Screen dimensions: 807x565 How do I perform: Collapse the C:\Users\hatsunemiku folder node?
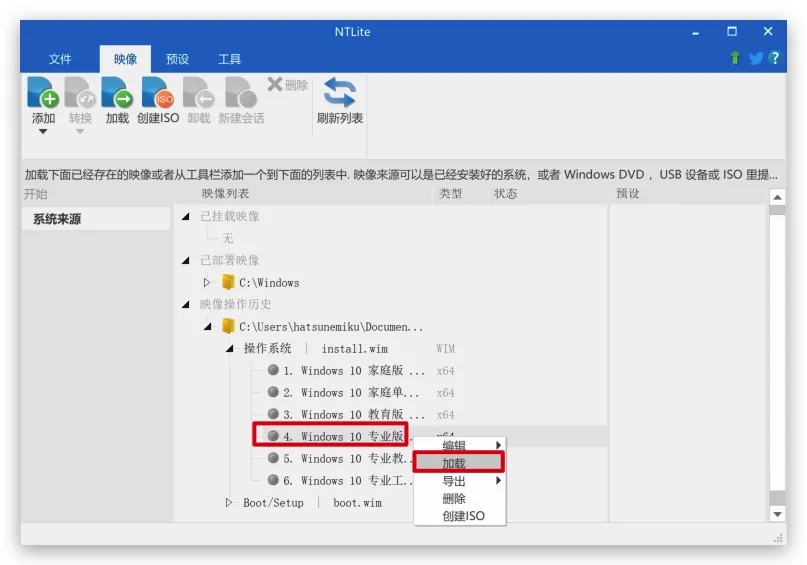pos(207,327)
